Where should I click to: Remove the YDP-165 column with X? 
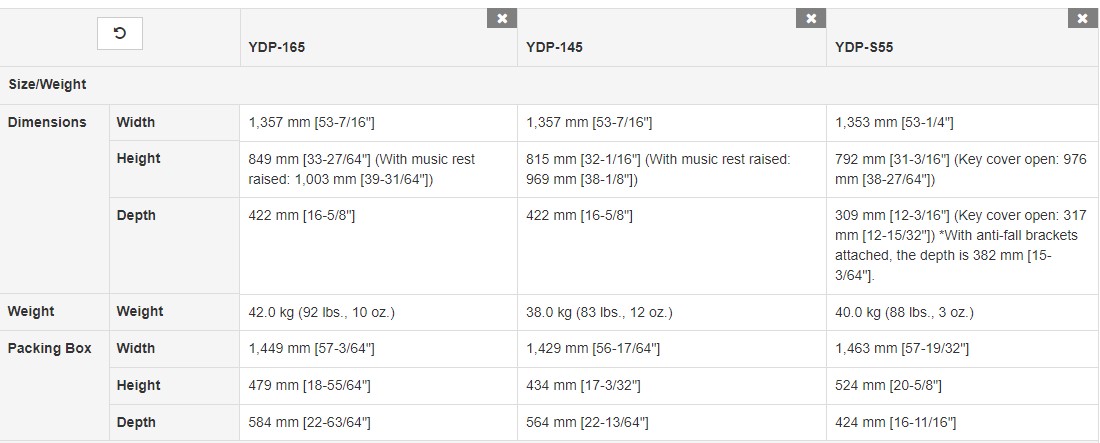(502, 19)
